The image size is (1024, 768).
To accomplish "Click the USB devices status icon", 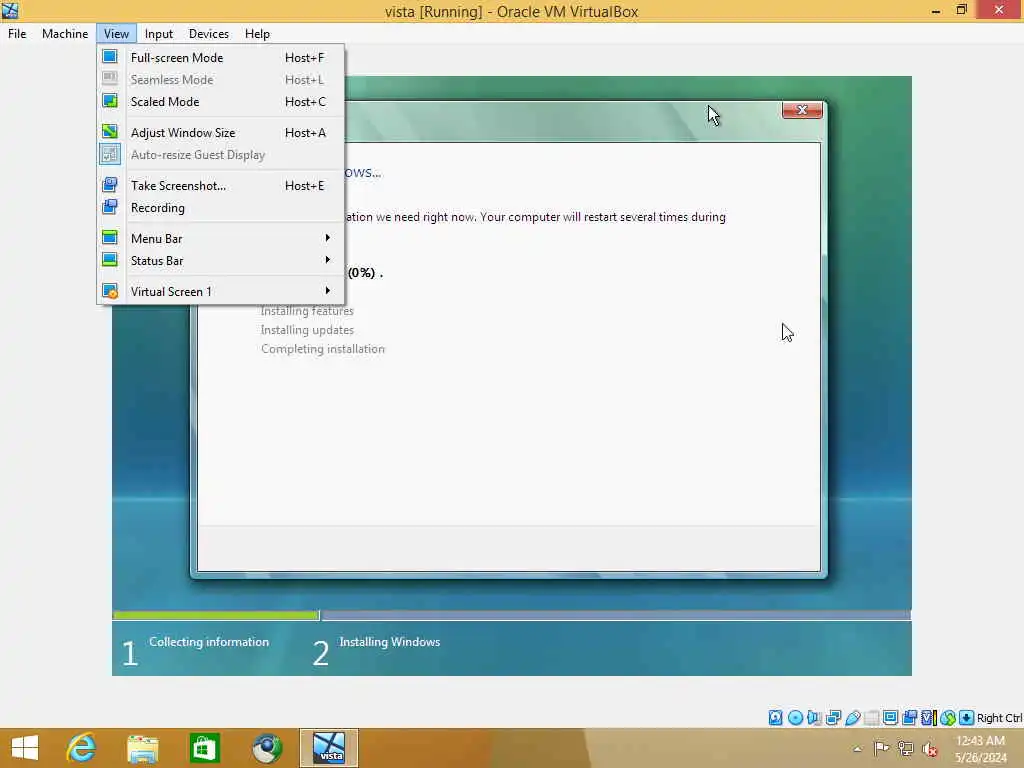I will 852,718.
